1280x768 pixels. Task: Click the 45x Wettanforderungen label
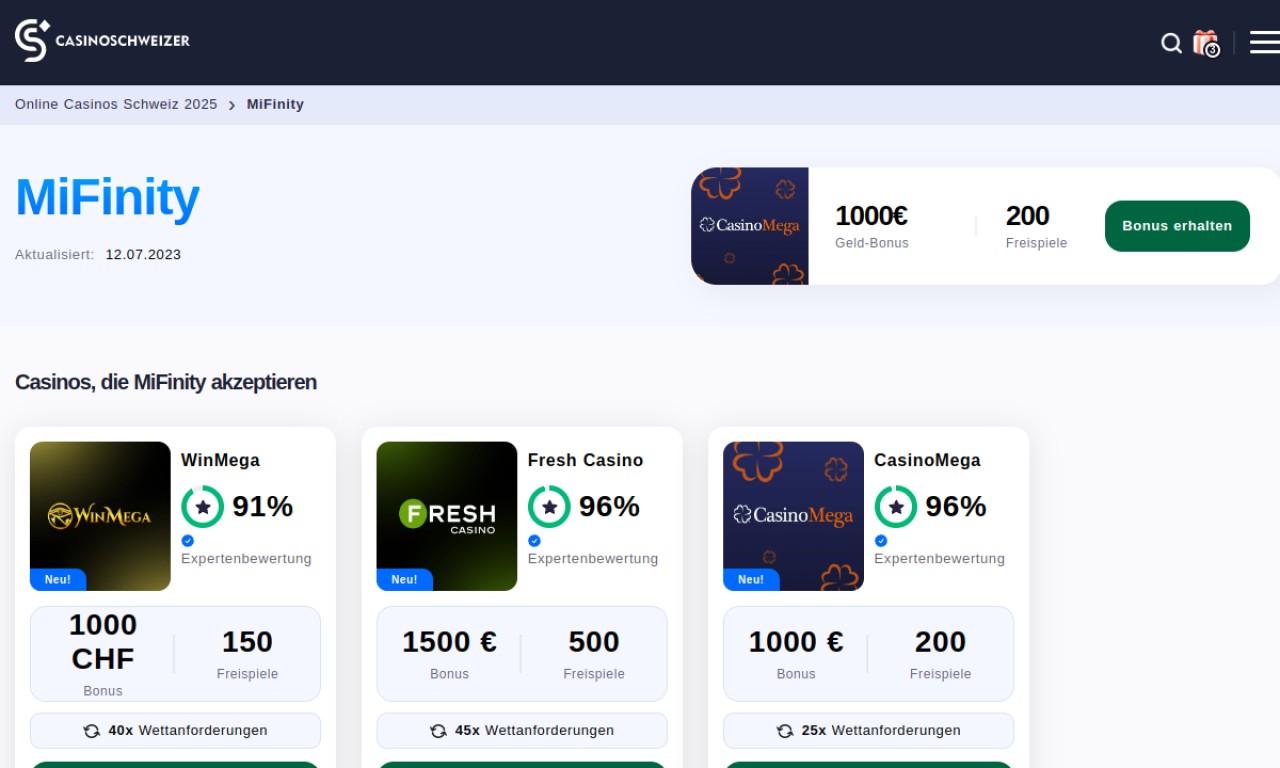tap(535, 731)
